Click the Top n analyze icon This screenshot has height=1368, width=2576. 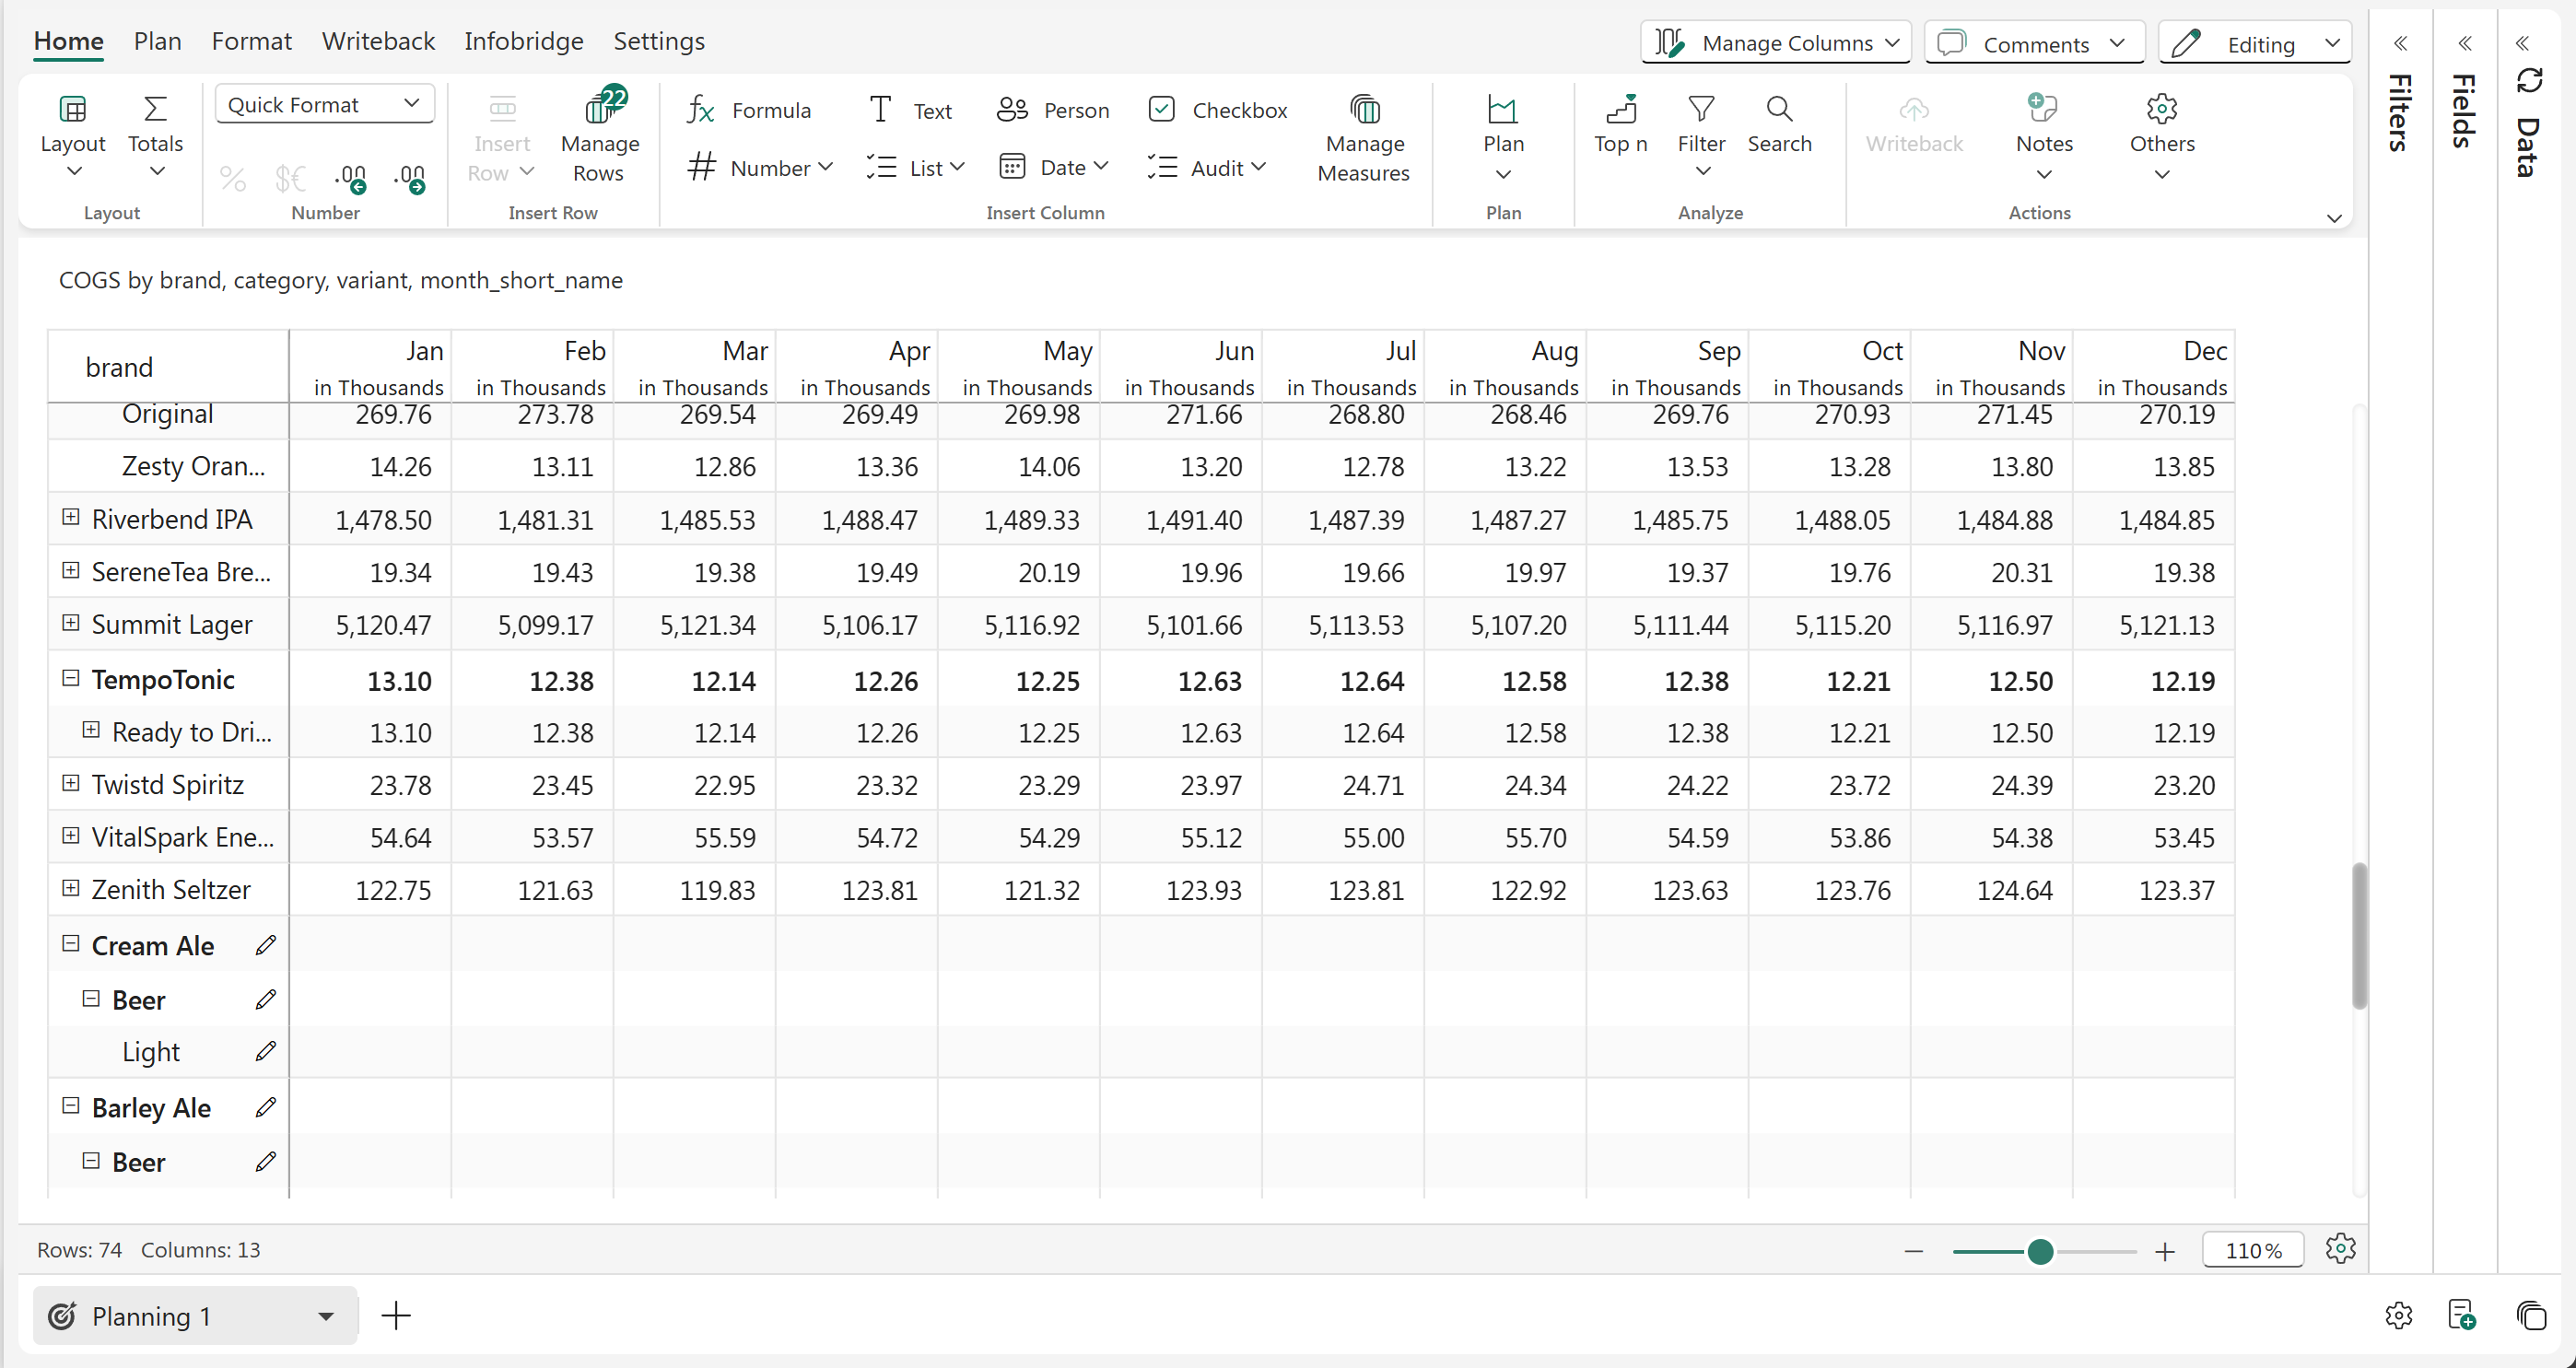point(1620,108)
